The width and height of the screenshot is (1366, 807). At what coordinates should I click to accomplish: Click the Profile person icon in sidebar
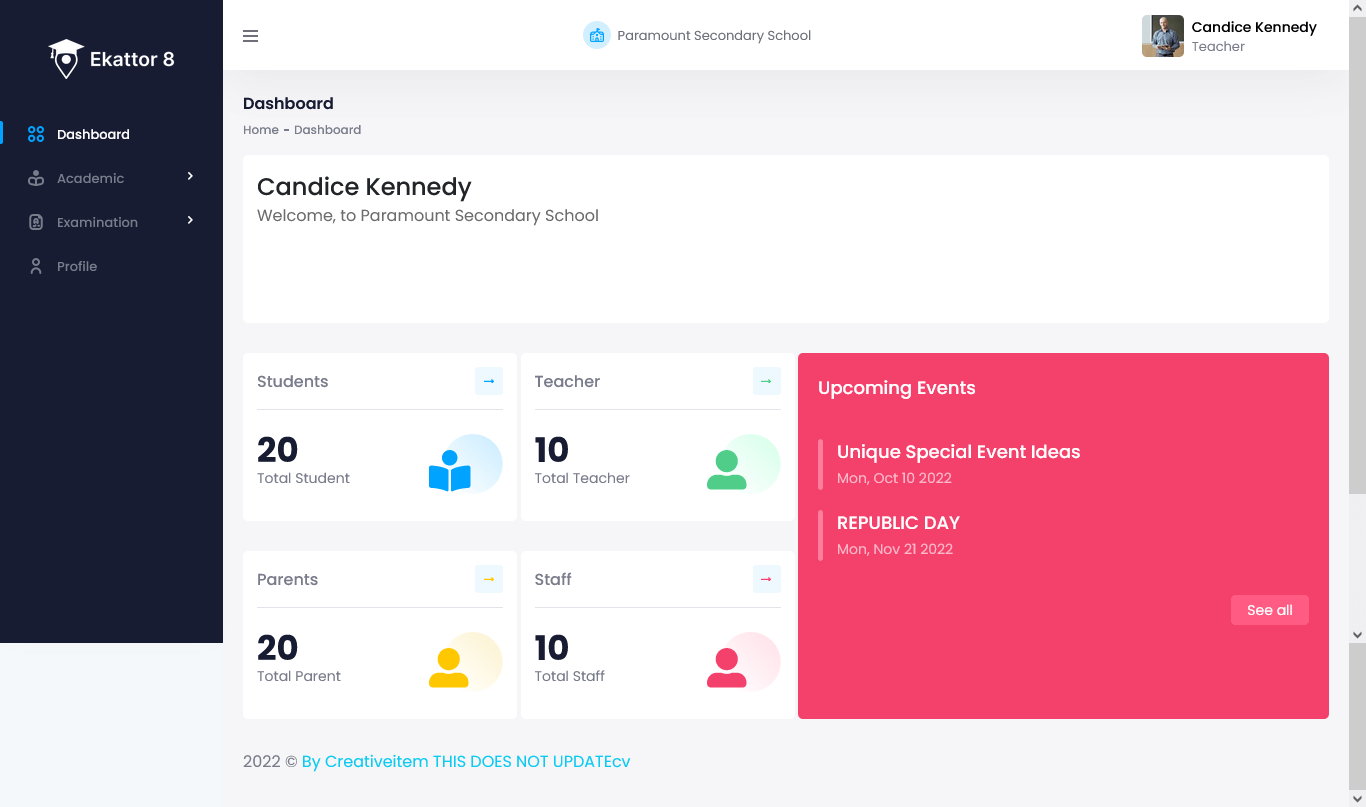[36, 265]
